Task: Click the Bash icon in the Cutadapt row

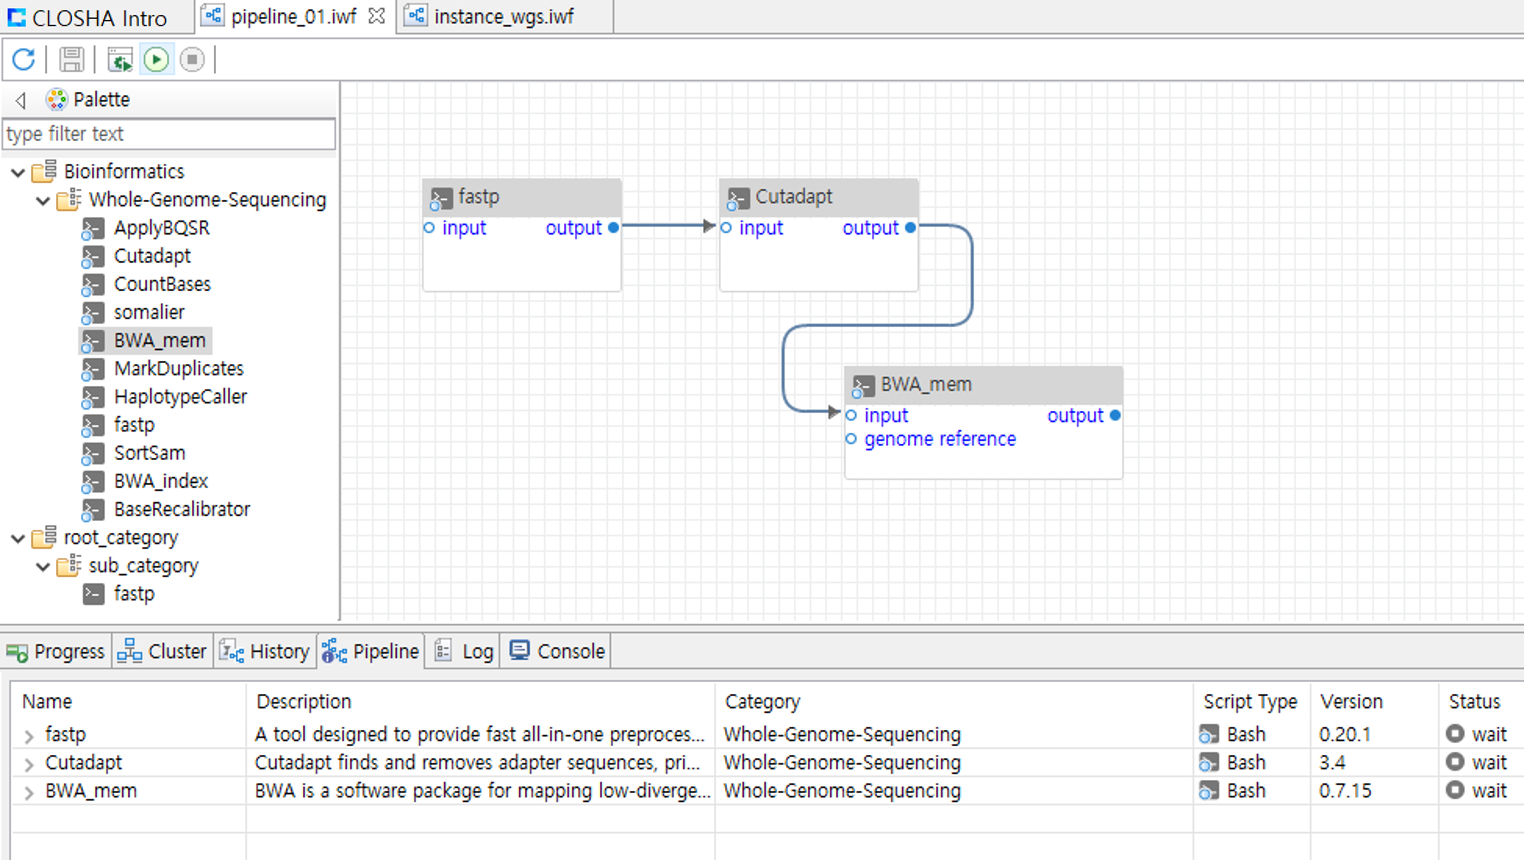Action: point(1209,763)
